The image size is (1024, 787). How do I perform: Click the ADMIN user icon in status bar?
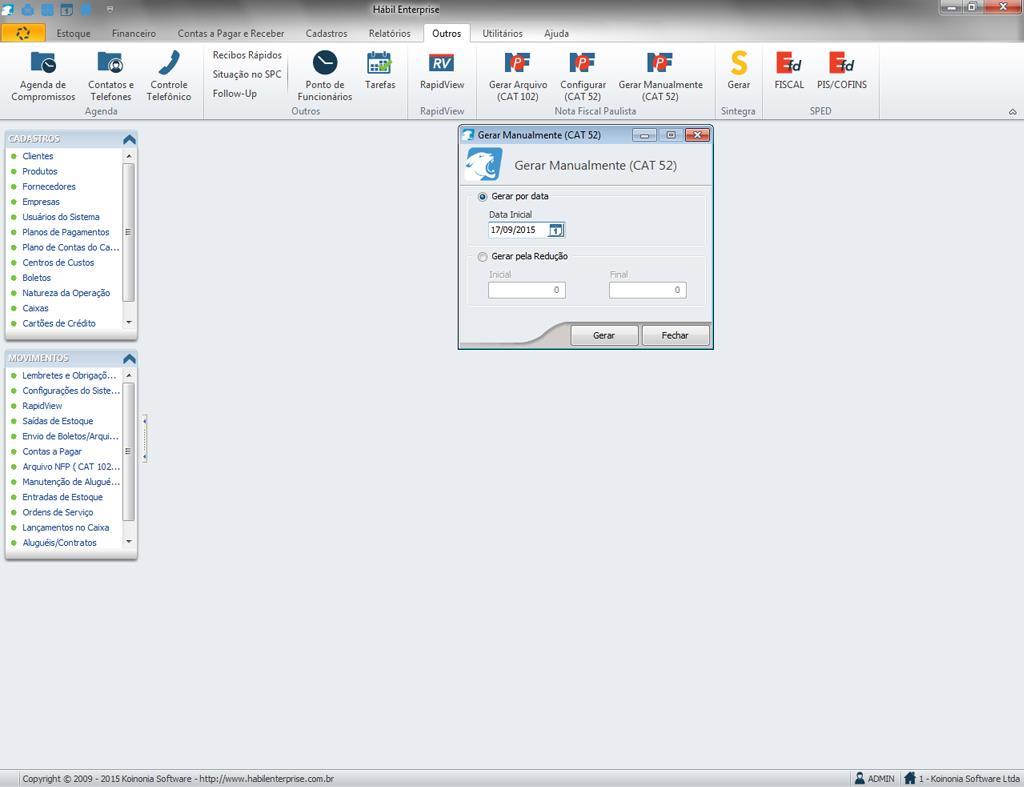(x=859, y=779)
